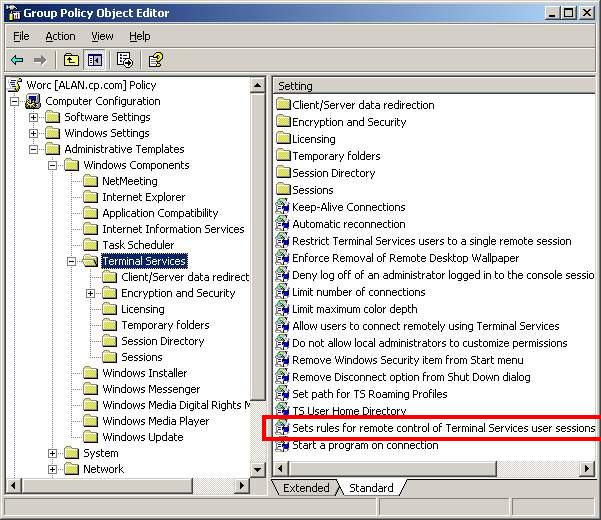Click the Forward arrow toolbar icon

coord(40,60)
